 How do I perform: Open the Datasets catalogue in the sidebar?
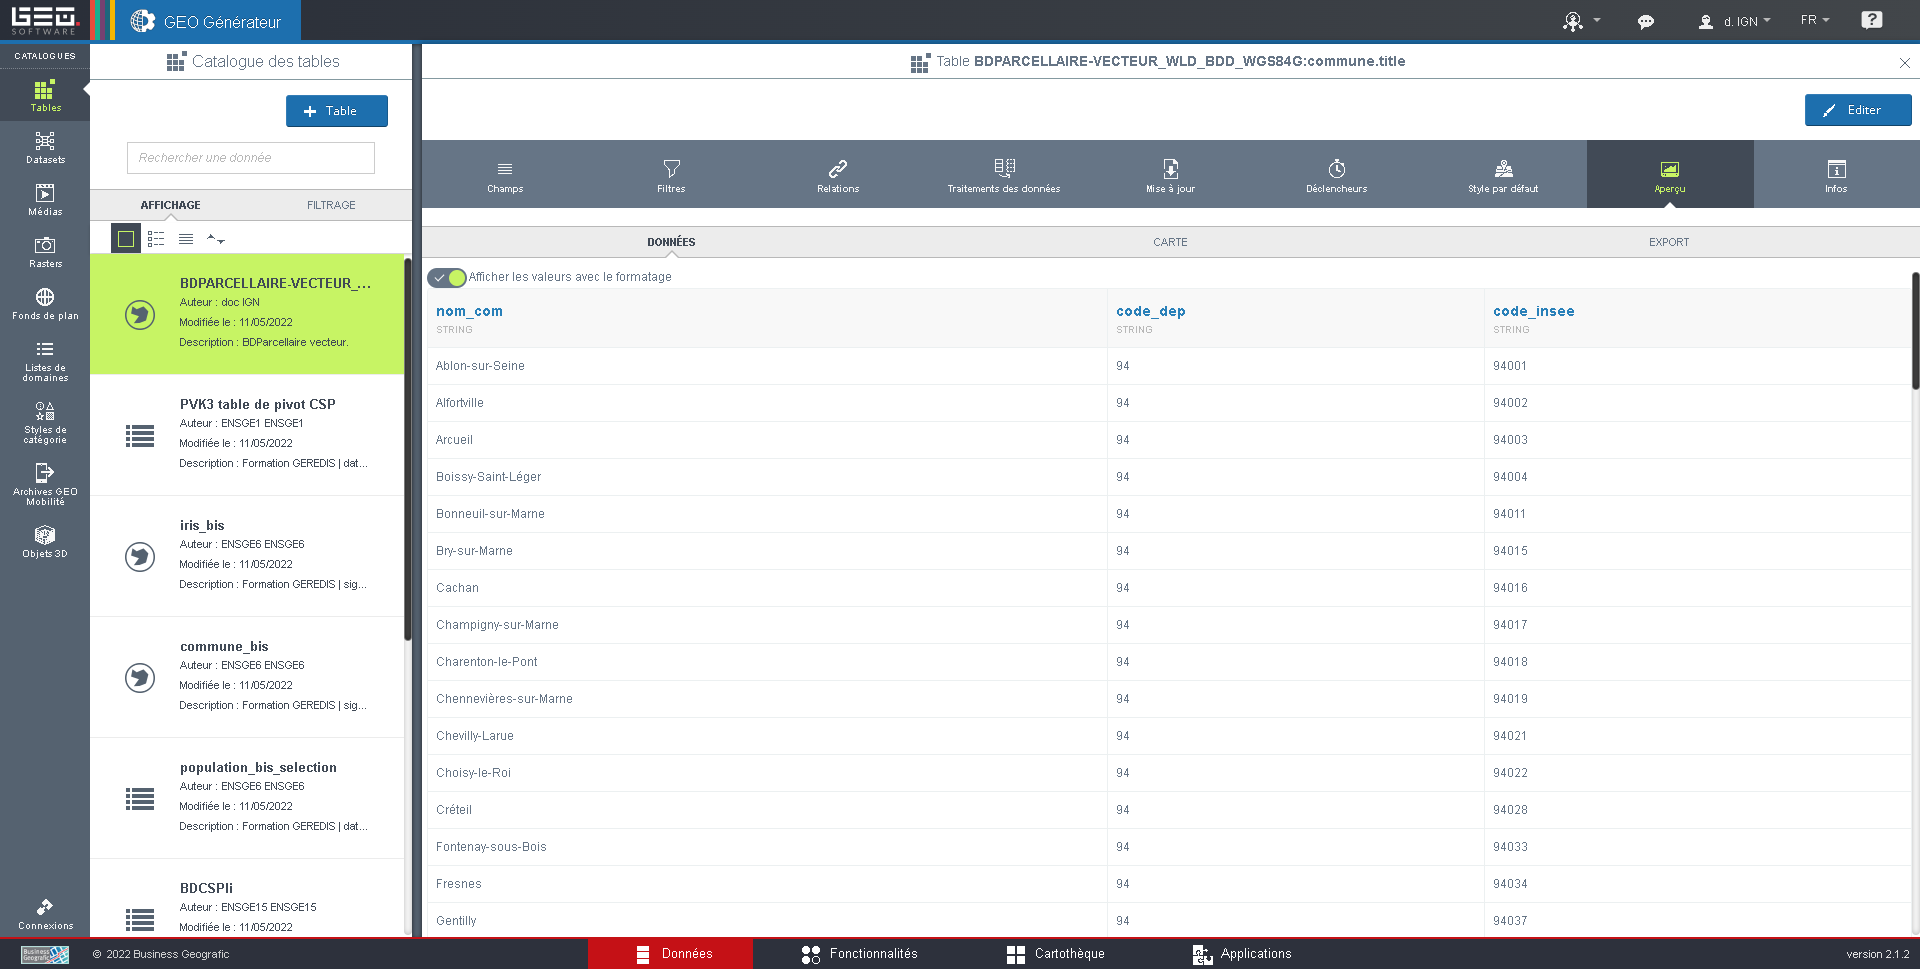click(x=45, y=147)
